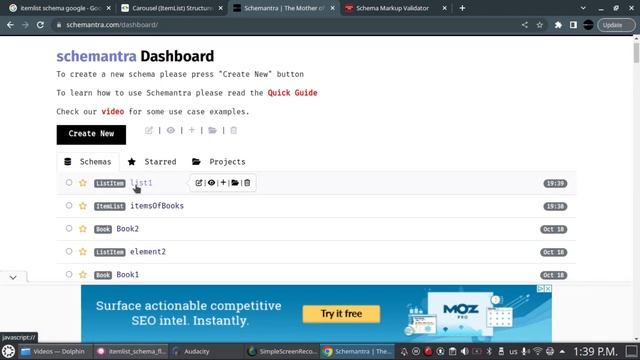
Task: Click the greyed folder icon beside Create New
Action: pos(212,130)
